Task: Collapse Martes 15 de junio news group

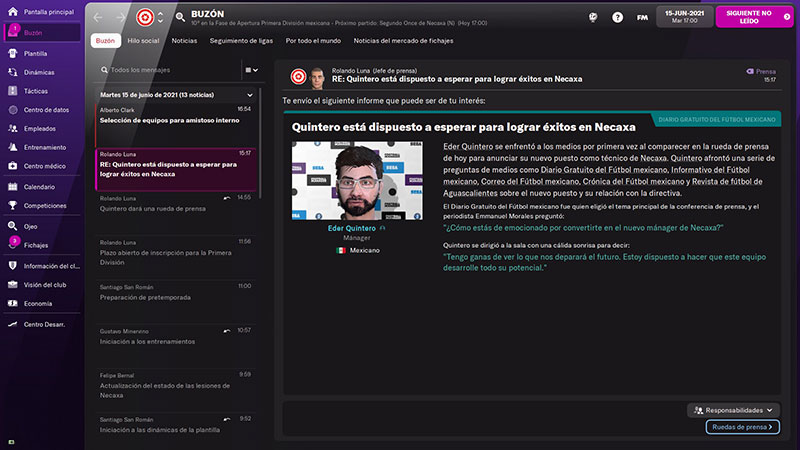Action: 249,95
